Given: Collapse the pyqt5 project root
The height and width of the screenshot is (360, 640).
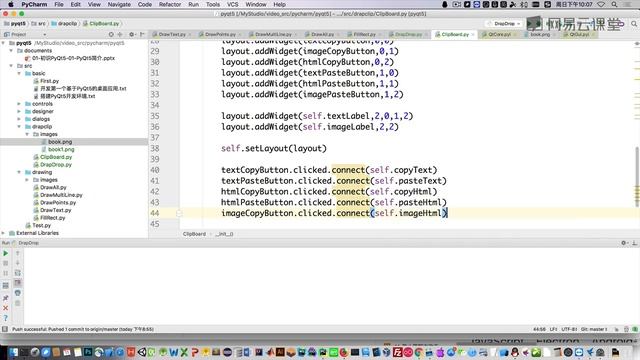Looking at the screenshot, I should tap(4, 43).
